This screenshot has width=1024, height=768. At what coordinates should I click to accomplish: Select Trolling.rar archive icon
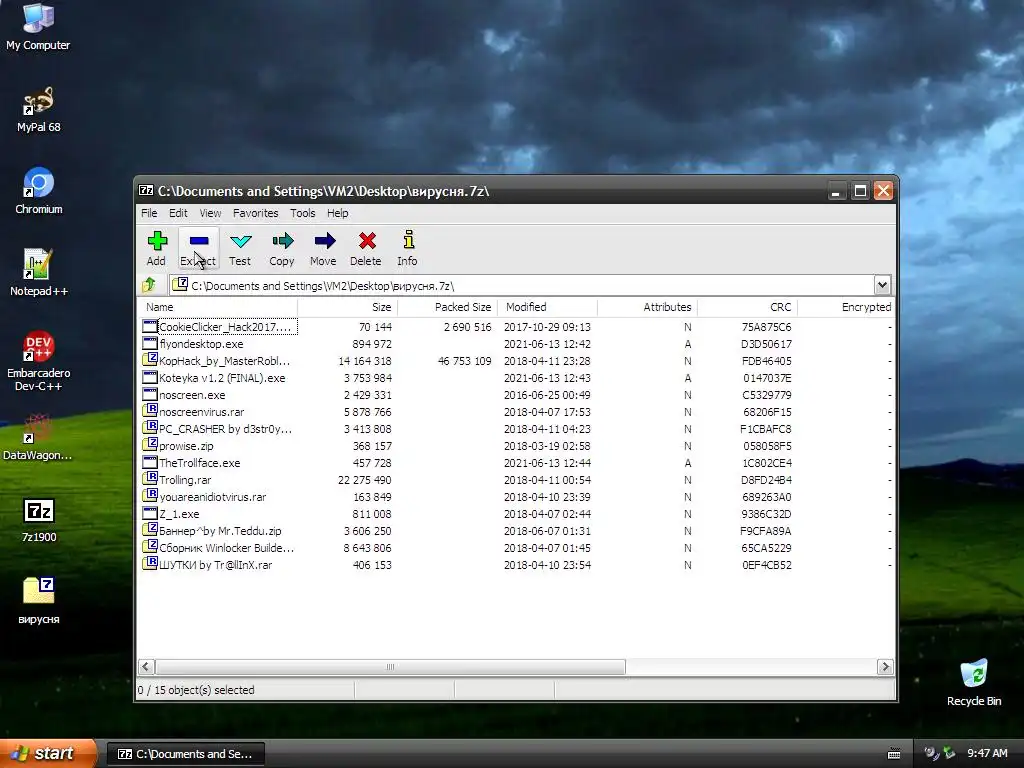pyautogui.click(x=150, y=479)
